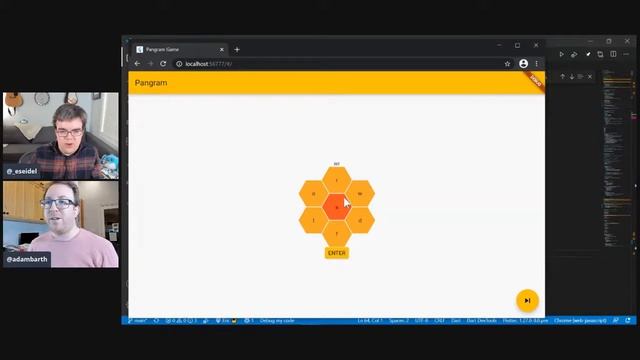The image size is (640, 360).
Task: Click the git branch in status bar
Action: pyautogui.click(x=137, y=321)
